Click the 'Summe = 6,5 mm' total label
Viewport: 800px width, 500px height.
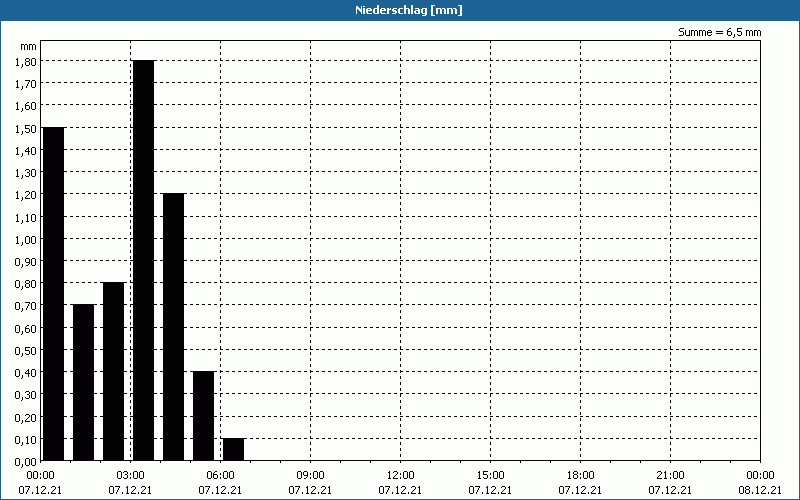(x=719, y=32)
